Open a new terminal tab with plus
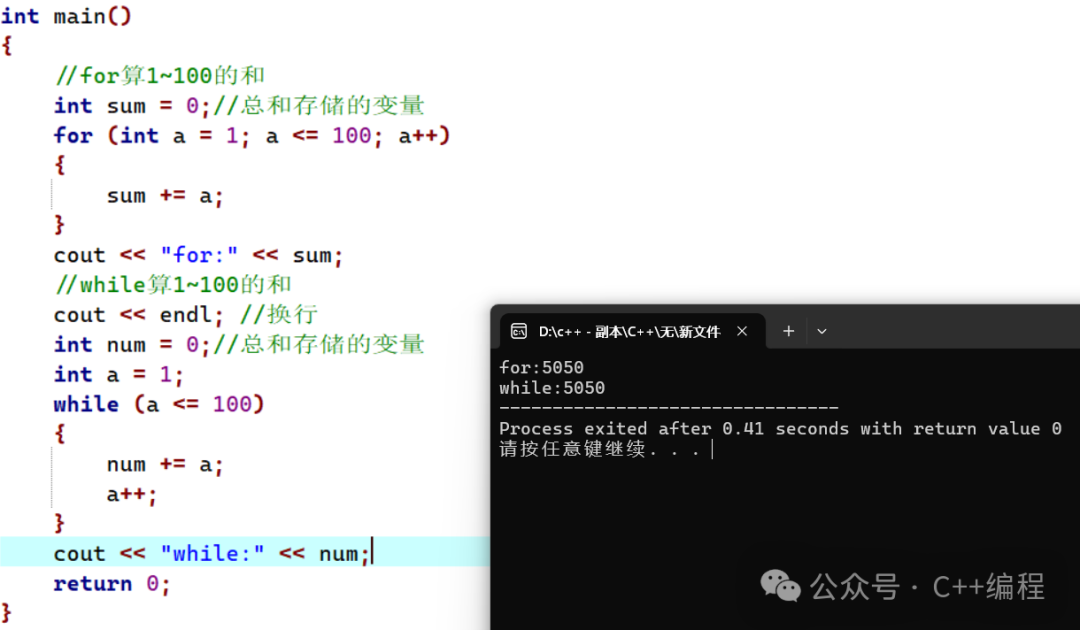 [788, 331]
